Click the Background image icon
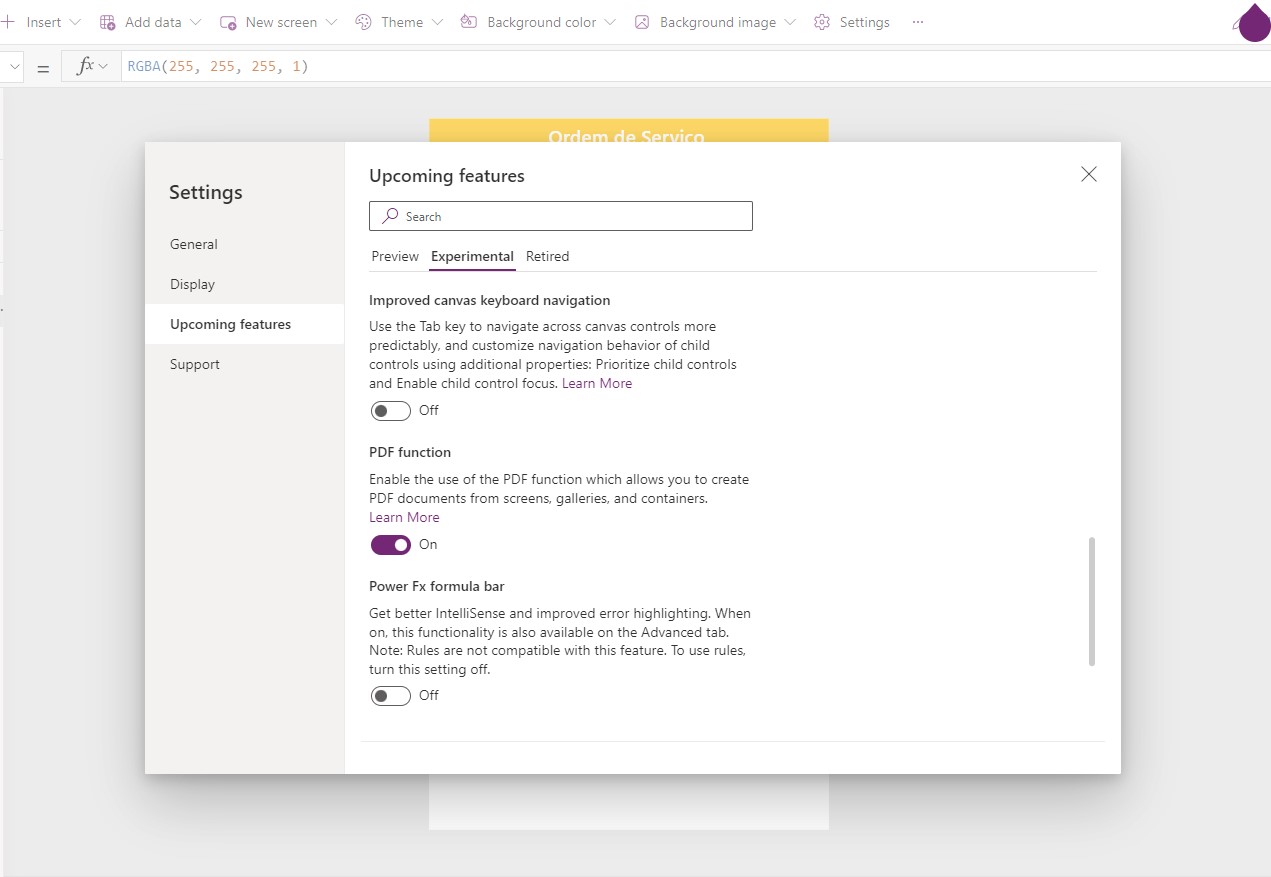This screenshot has height=877, width=1271. (x=642, y=21)
